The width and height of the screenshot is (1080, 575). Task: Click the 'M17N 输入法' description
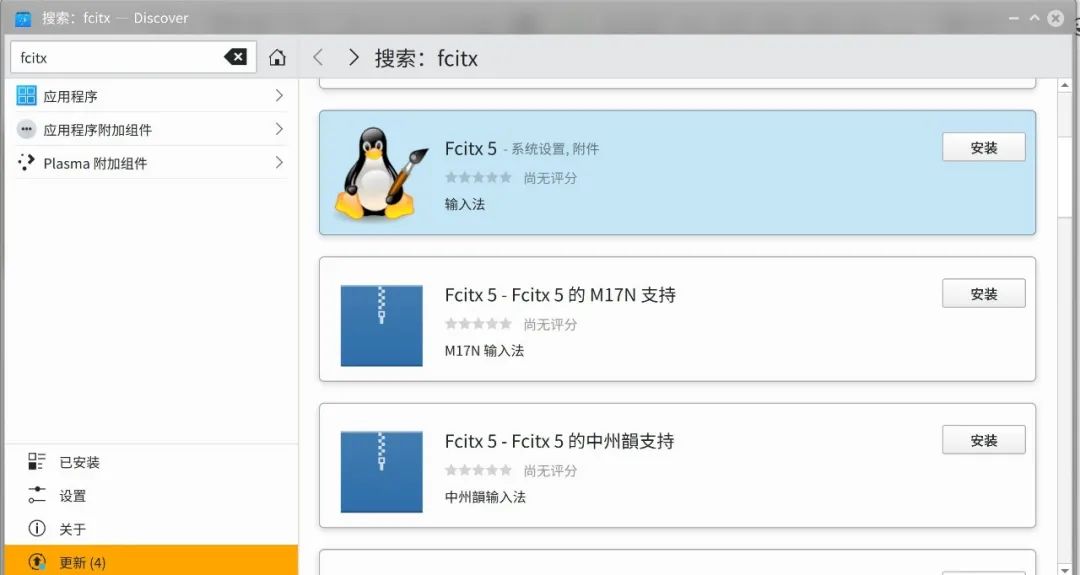pos(484,351)
